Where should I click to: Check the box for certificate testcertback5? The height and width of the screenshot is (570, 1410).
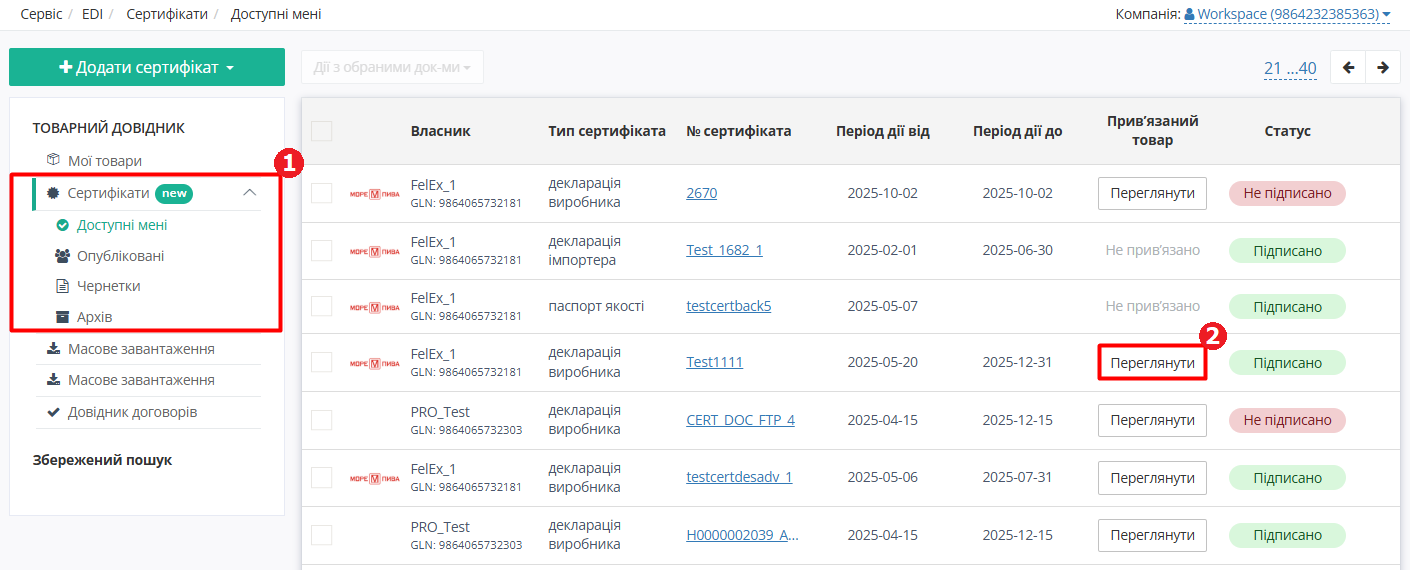[x=321, y=306]
